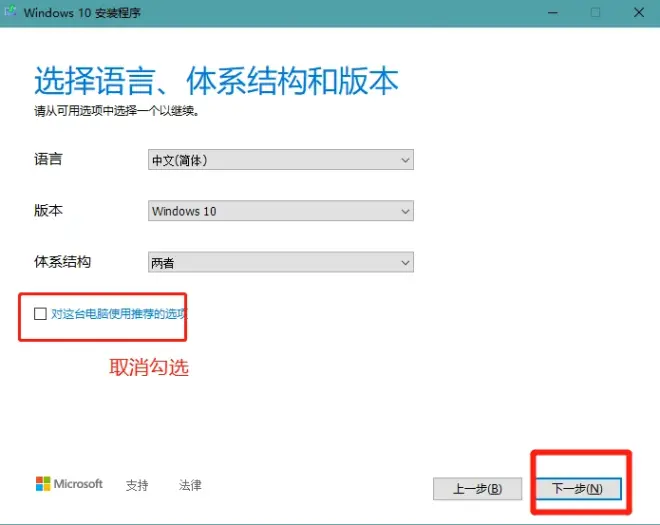Viewport: 660px width, 525px height.
Task: Open the 体系结构 dropdown showing 两者
Action: pyautogui.click(x=281, y=262)
